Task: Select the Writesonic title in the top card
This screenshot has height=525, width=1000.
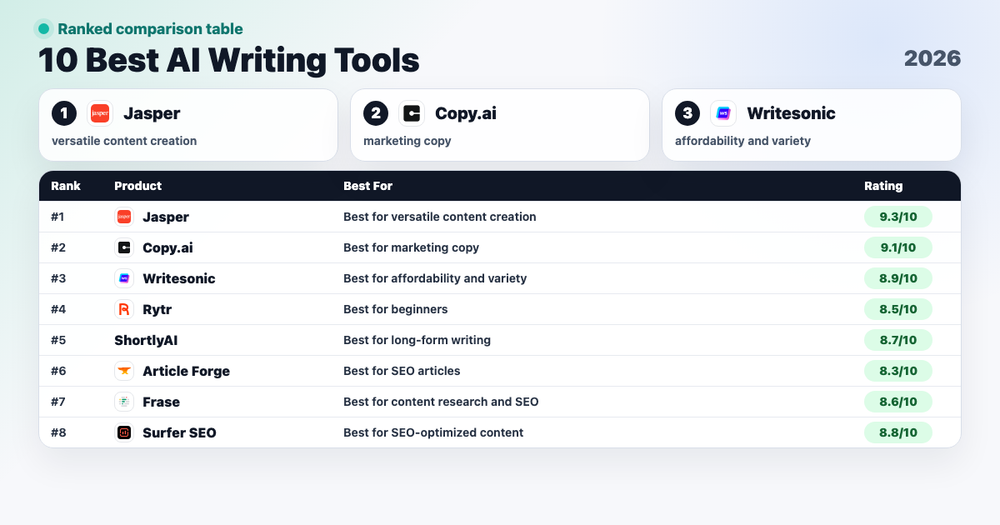Action: click(x=791, y=114)
